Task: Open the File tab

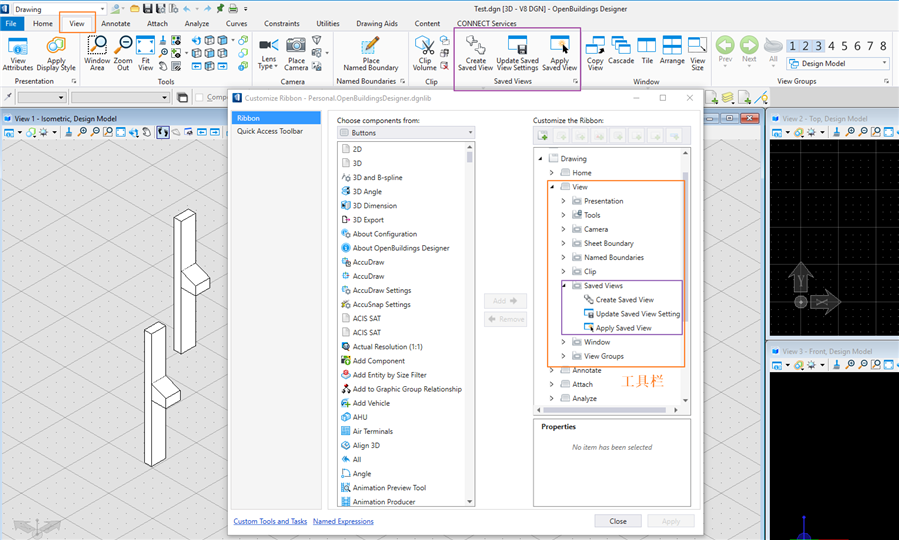Action: [x=11, y=24]
